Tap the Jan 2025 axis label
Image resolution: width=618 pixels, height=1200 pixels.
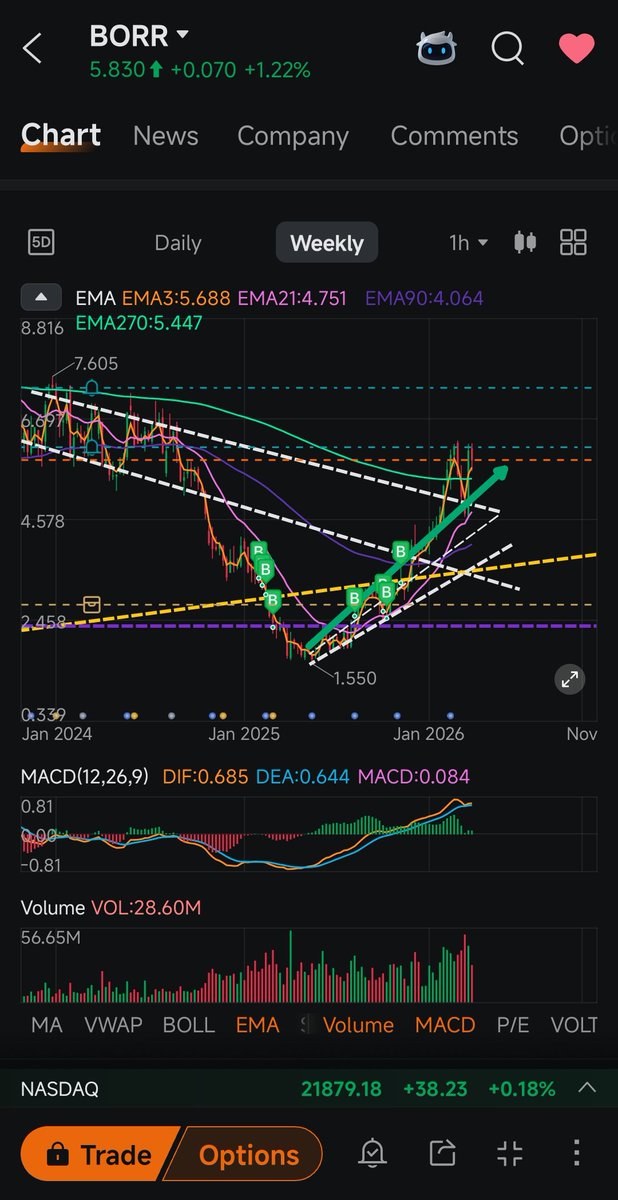pyautogui.click(x=246, y=734)
